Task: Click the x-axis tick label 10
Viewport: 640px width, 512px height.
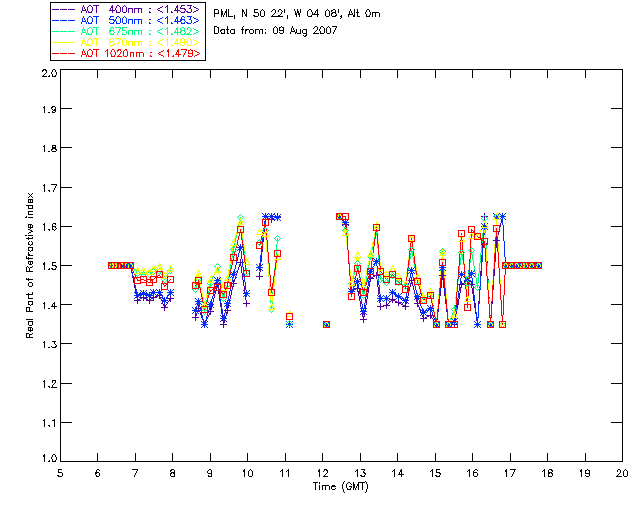Action: coord(247,473)
